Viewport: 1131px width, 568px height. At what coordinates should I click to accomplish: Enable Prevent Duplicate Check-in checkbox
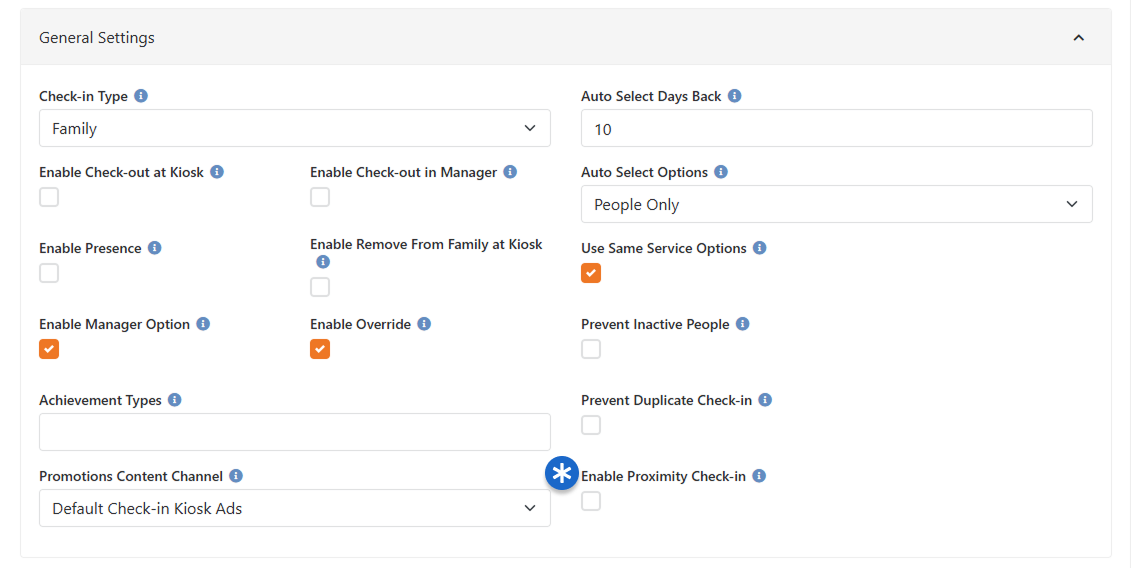coord(591,425)
